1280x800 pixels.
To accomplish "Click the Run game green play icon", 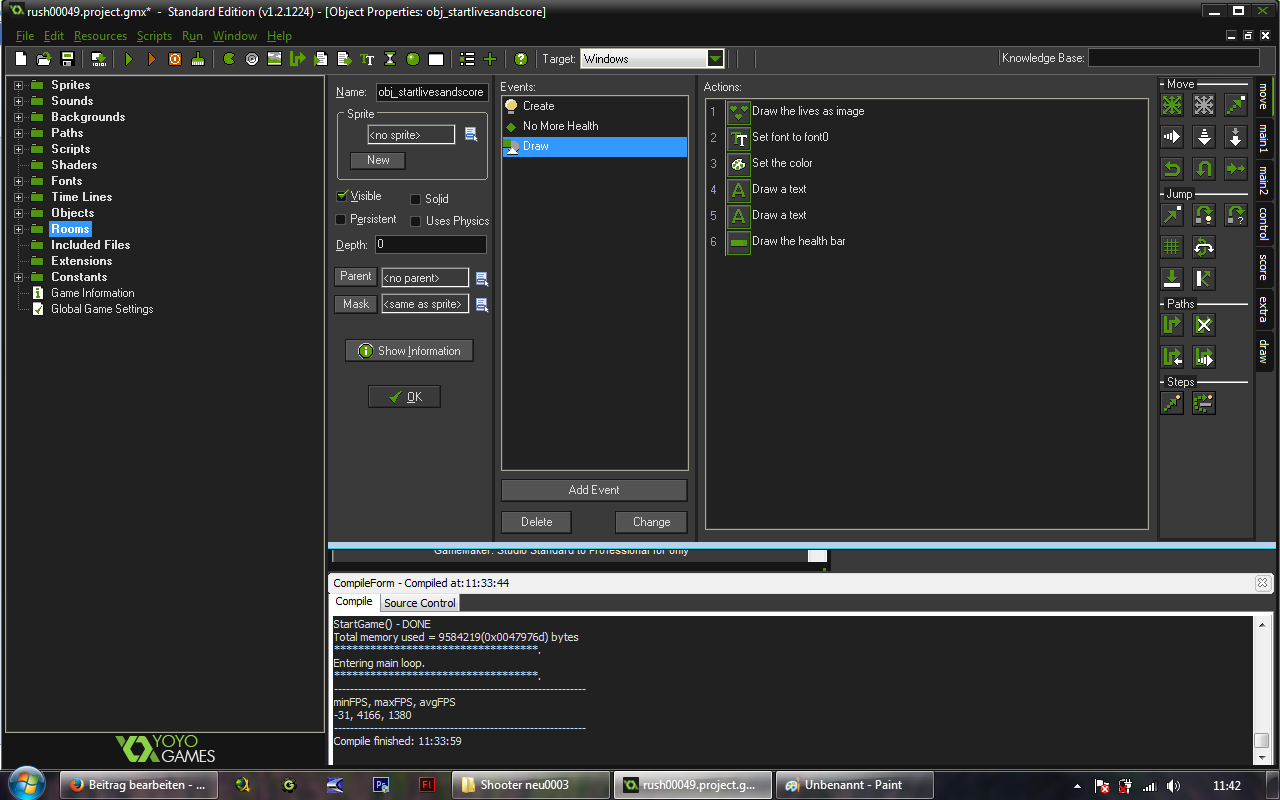I will pyautogui.click(x=129, y=59).
